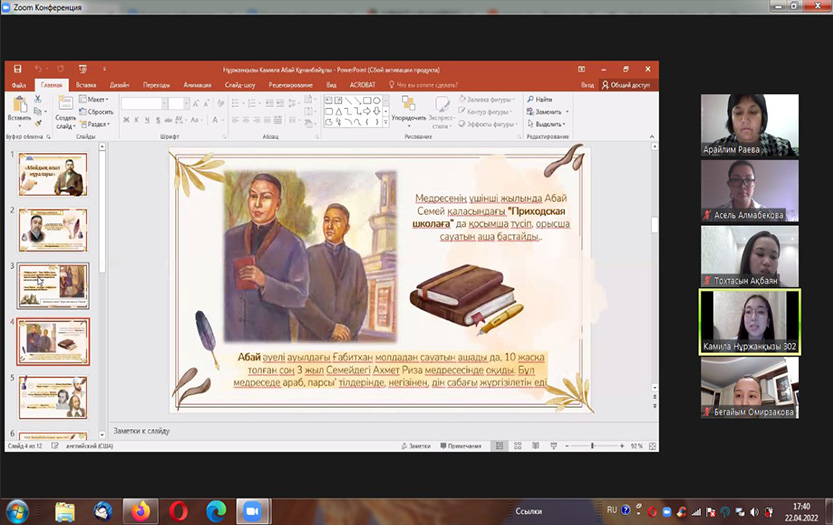Open the Раздел section dropdown
The height and width of the screenshot is (525, 833).
click(97, 124)
